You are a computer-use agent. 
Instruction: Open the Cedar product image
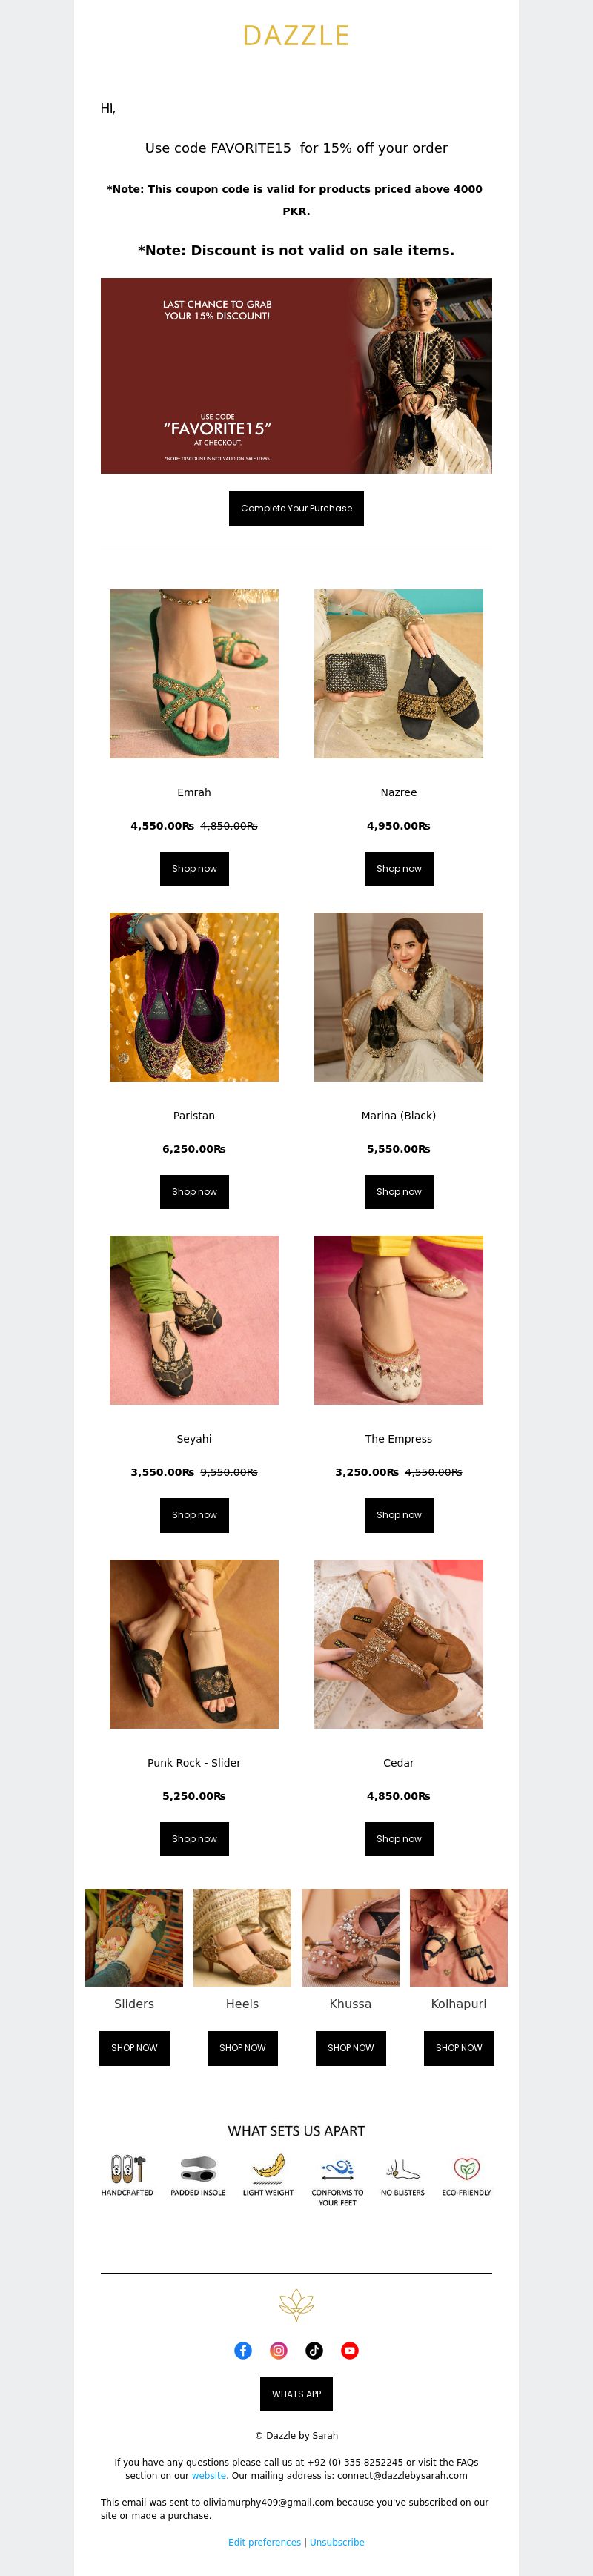398,1643
